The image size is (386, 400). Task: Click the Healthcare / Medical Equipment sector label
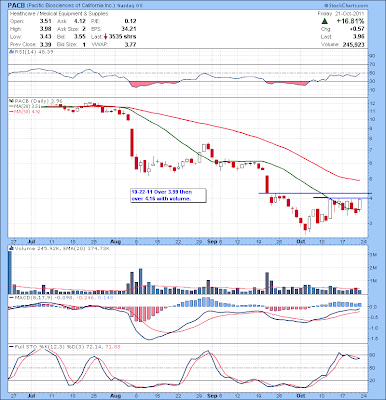click(x=59, y=14)
